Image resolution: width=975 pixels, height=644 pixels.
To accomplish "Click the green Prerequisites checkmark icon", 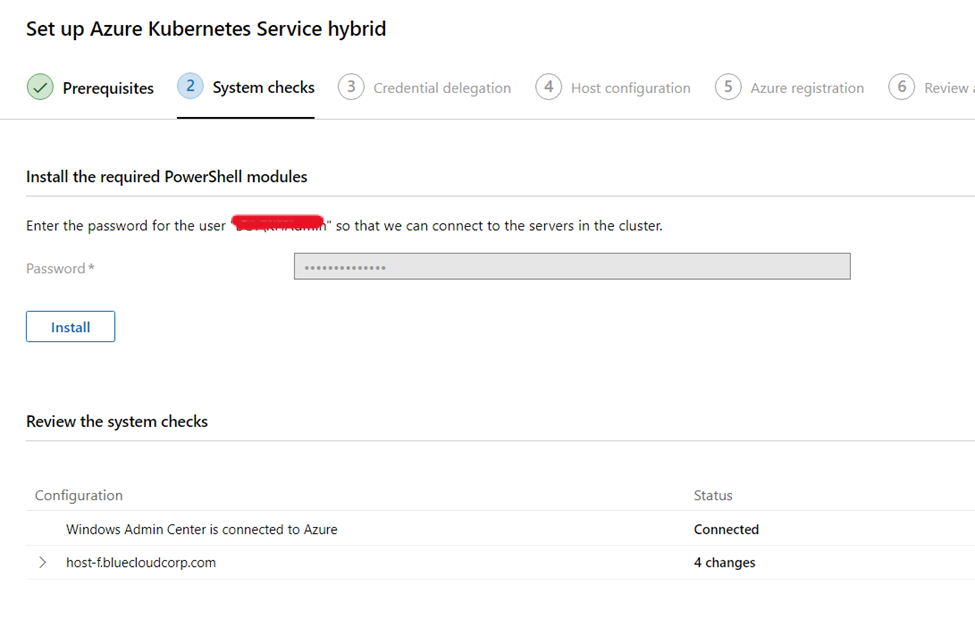I will click(40, 87).
